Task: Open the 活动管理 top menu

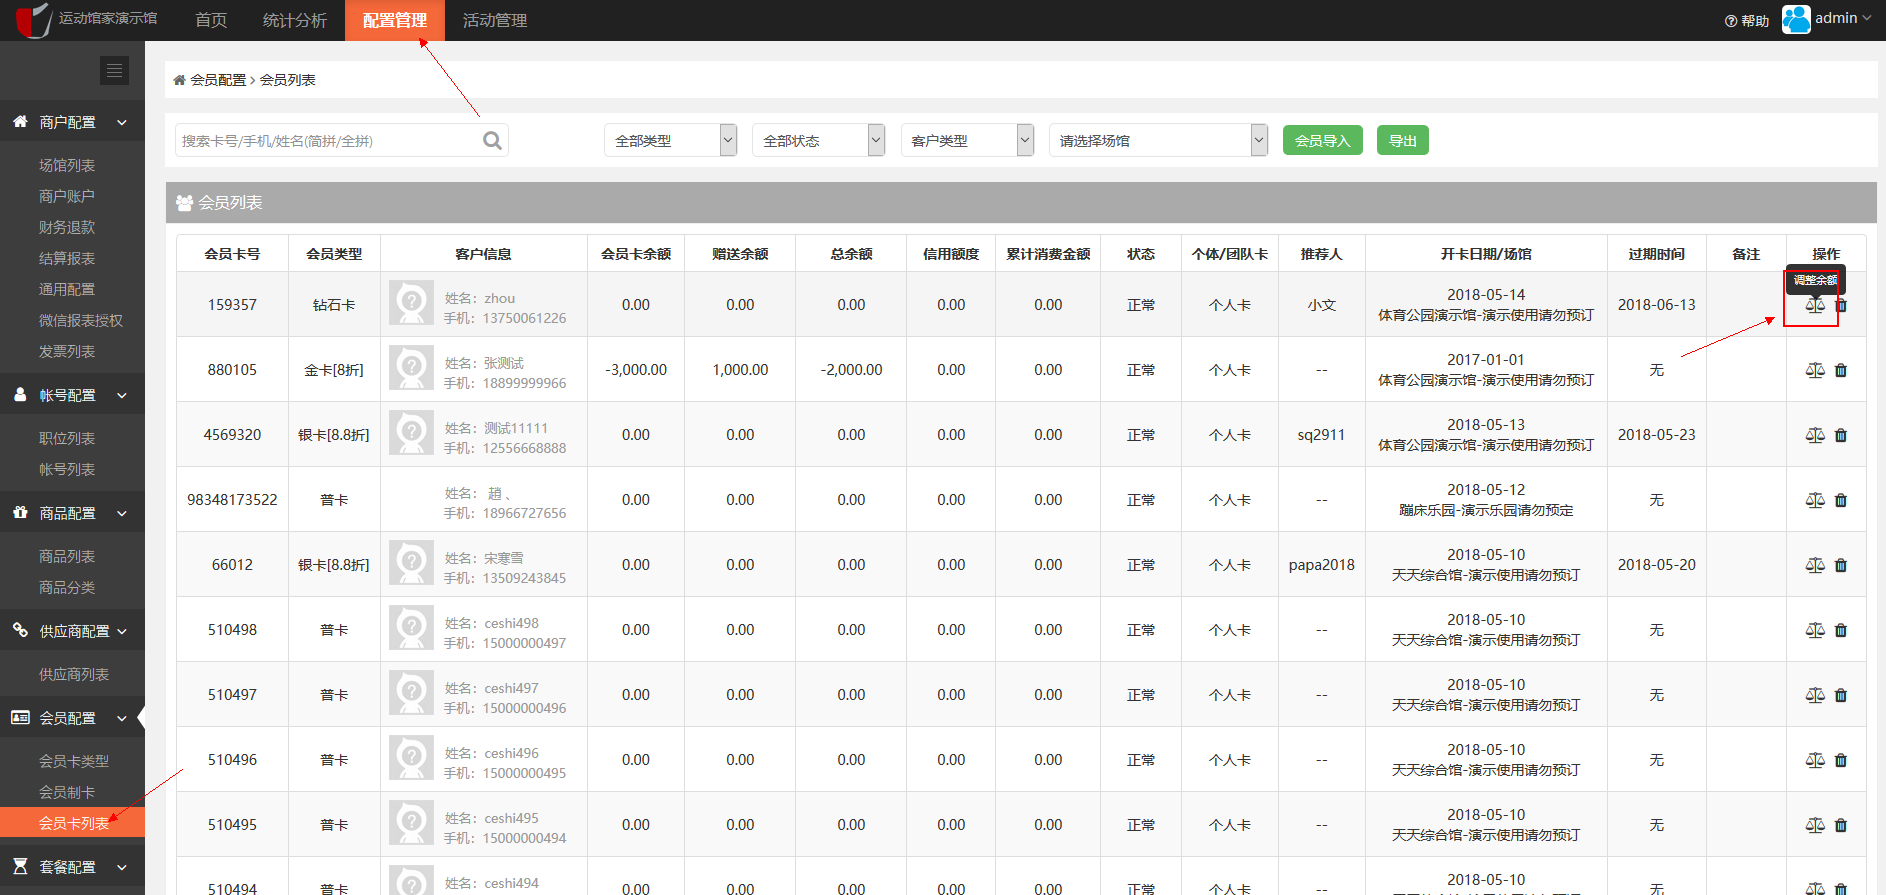Action: click(494, 20)
